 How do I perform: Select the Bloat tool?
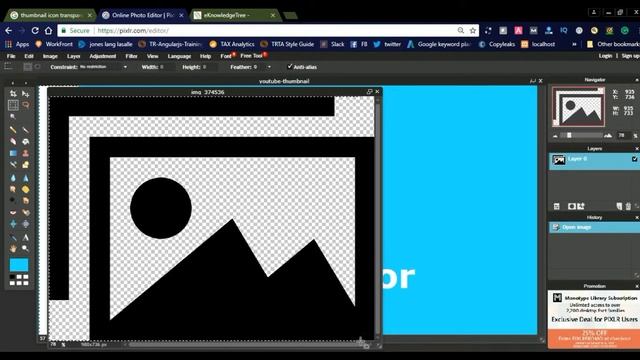click(13, 224)
